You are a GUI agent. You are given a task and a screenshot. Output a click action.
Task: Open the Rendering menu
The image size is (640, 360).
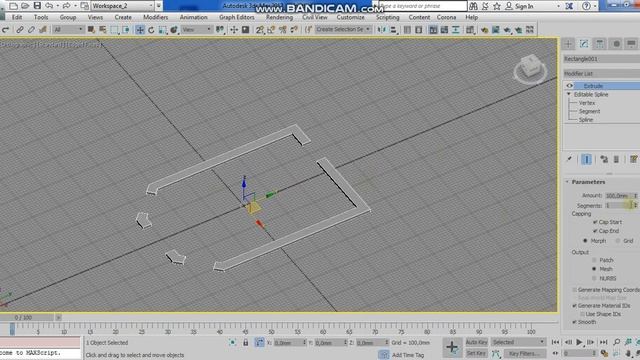(279, 18)
